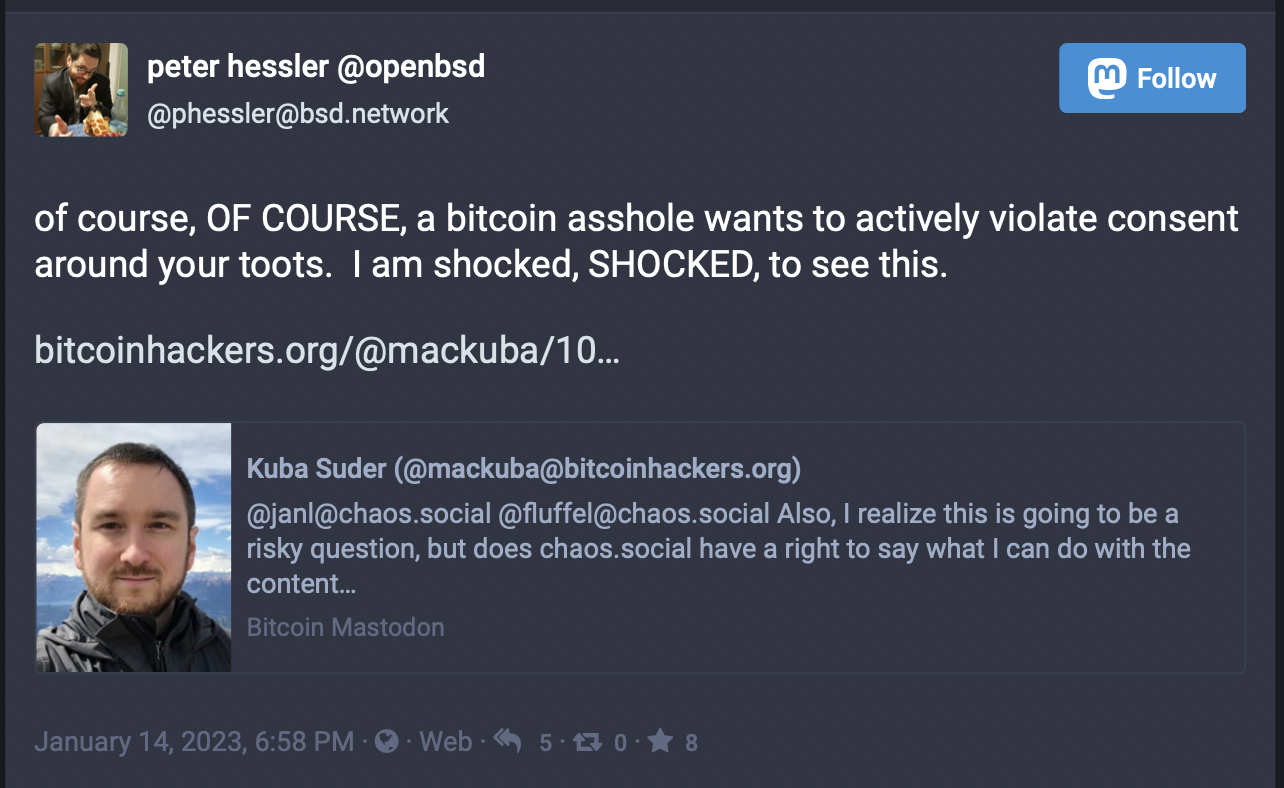Click the Mastodon logo in the Follow button
Screen dimensions: 1284x788
pyautogui.click(x=1107, y=78)
